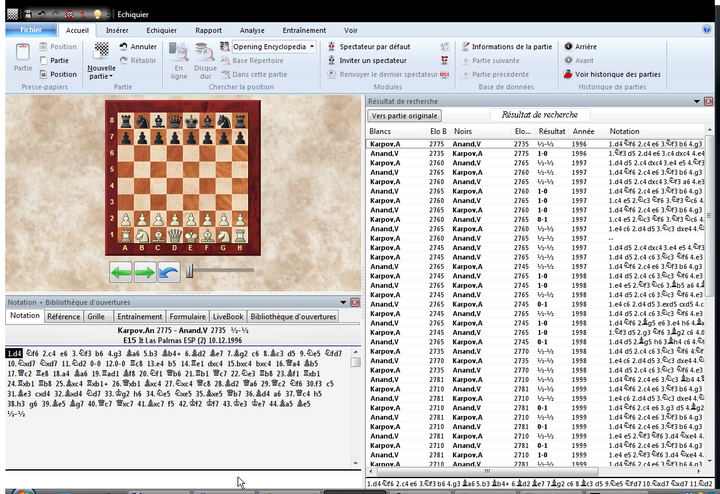Open the Voir ribbon tab
Image resolution: width=720 pixels, height=494 pixels.
350,30
